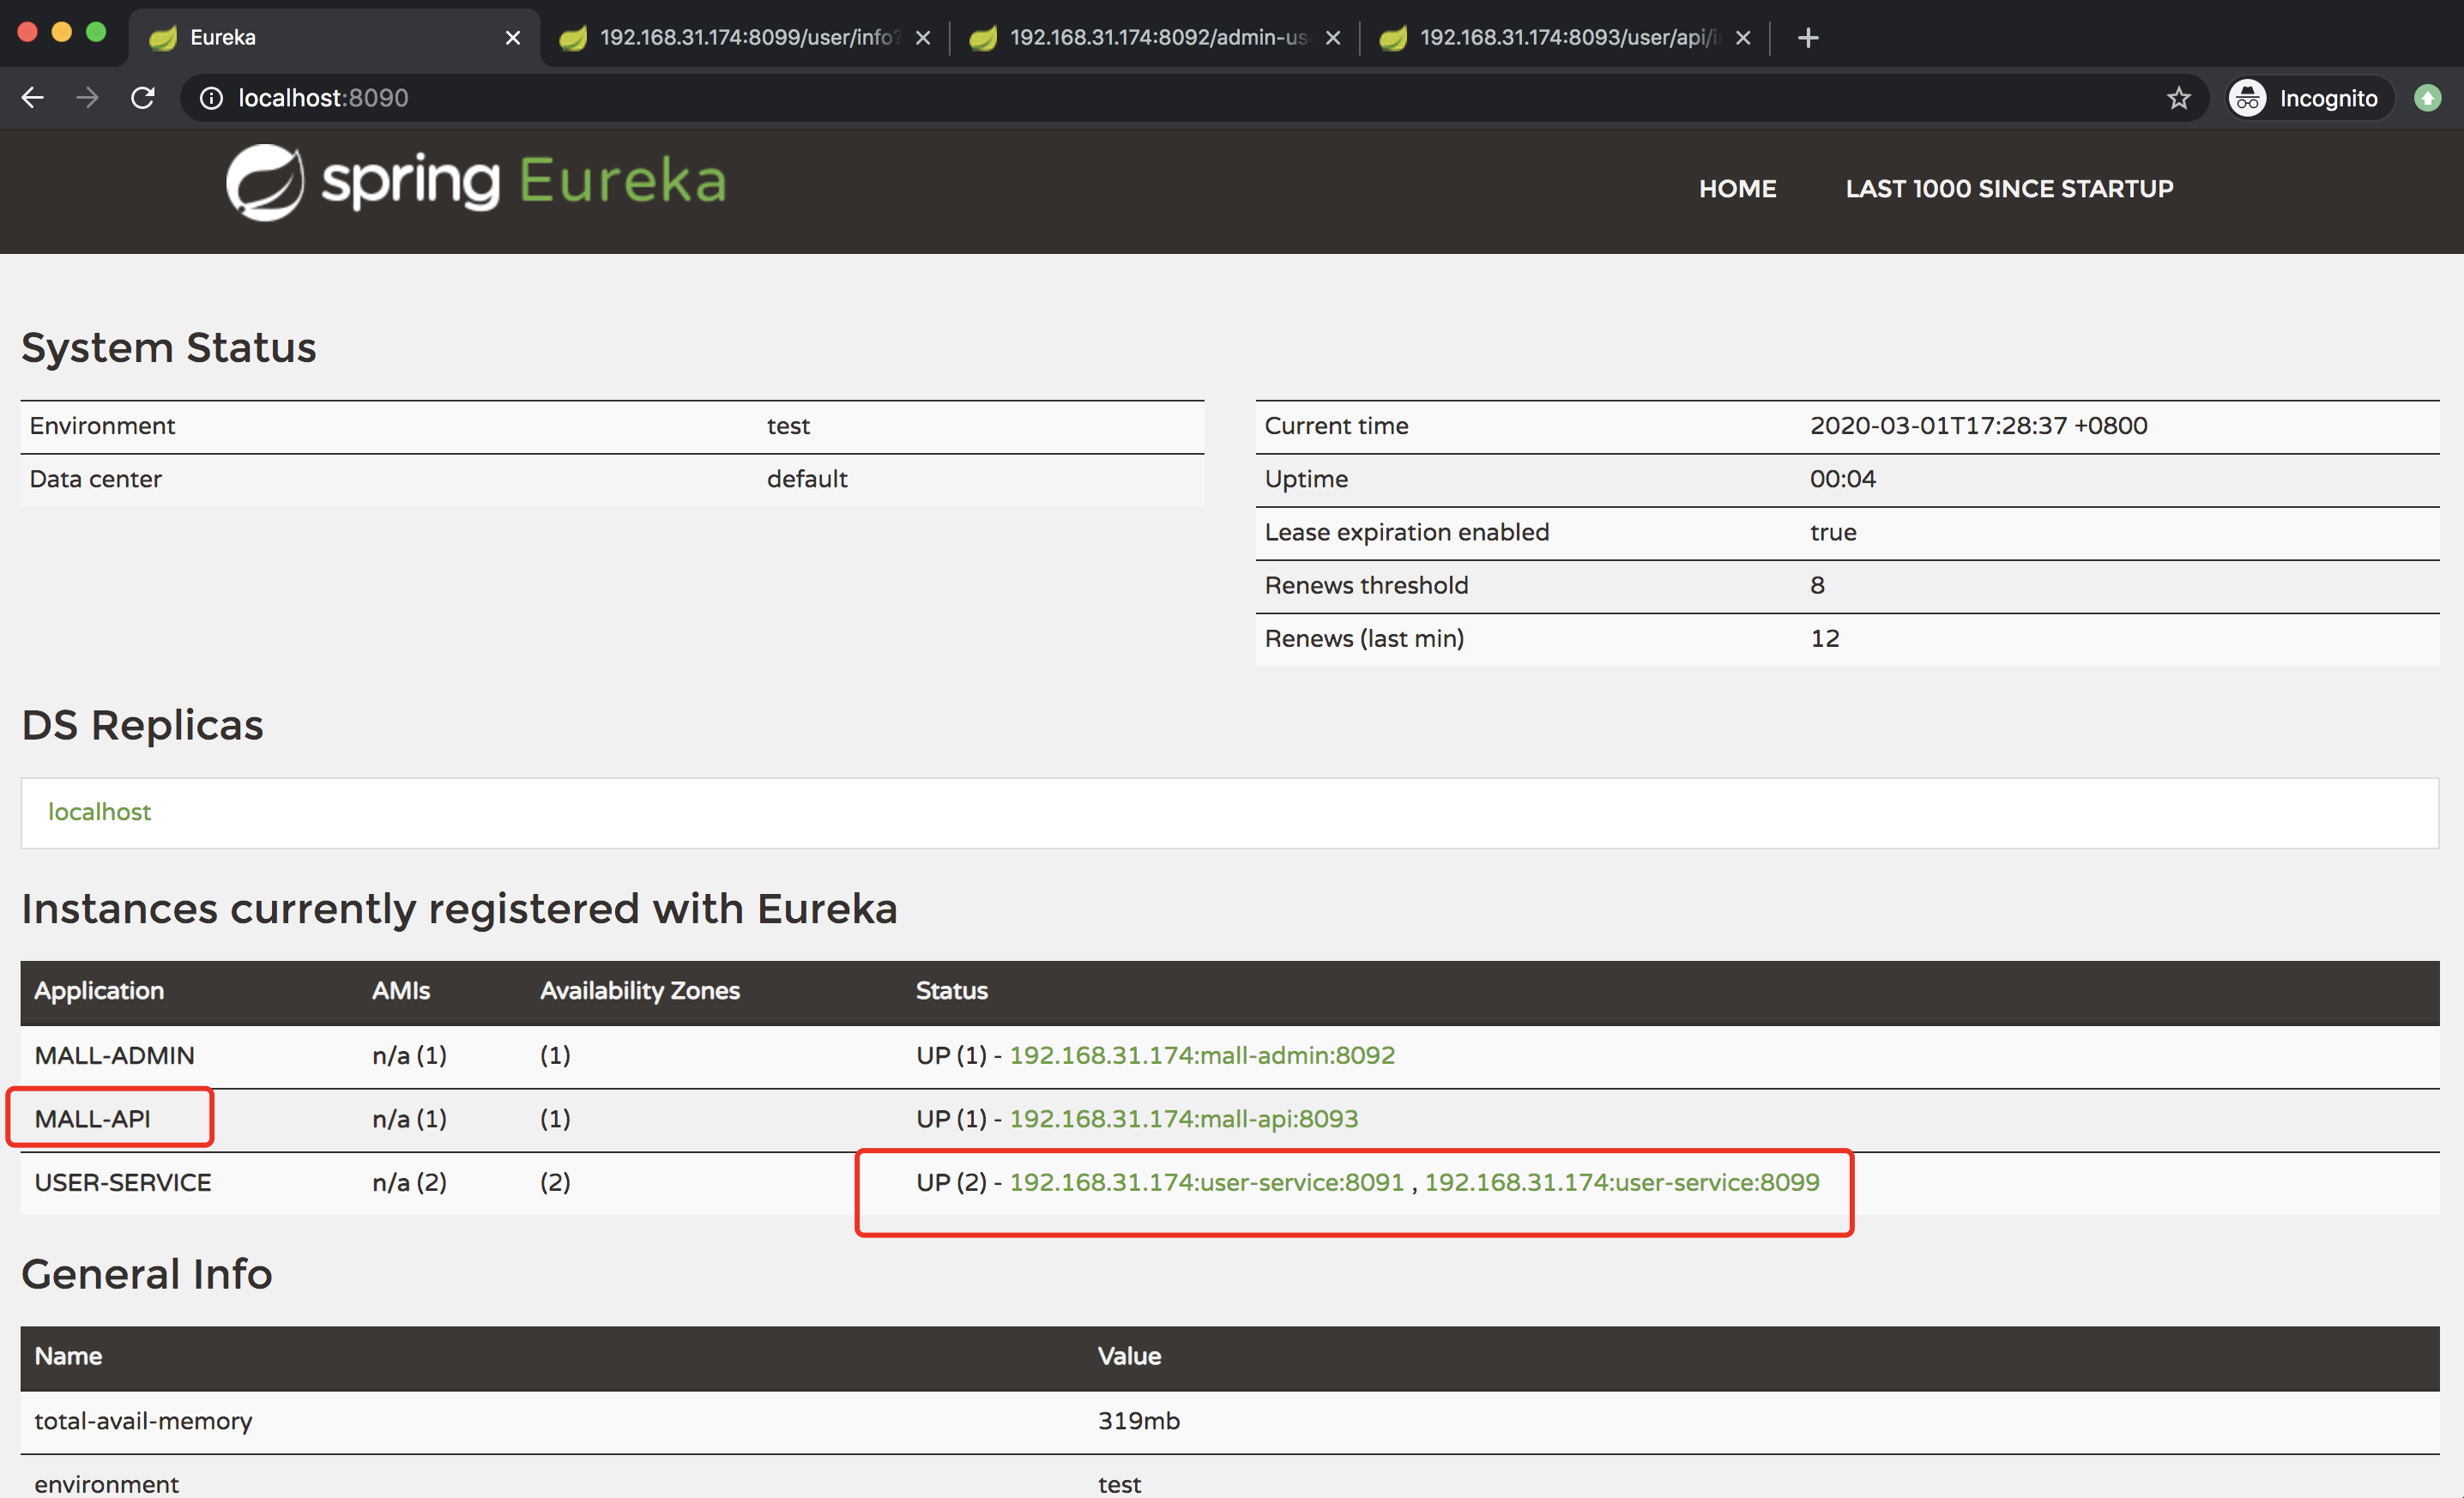Click inside the browser address bar
This screenshot has width=2464, height=1498.
click(700, 97)
